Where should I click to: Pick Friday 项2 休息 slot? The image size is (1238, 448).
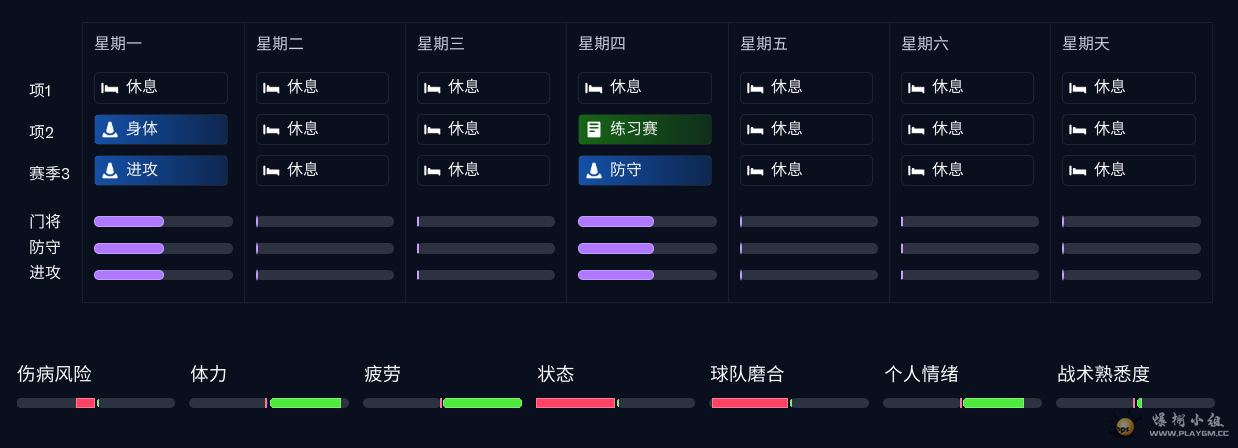806,129
